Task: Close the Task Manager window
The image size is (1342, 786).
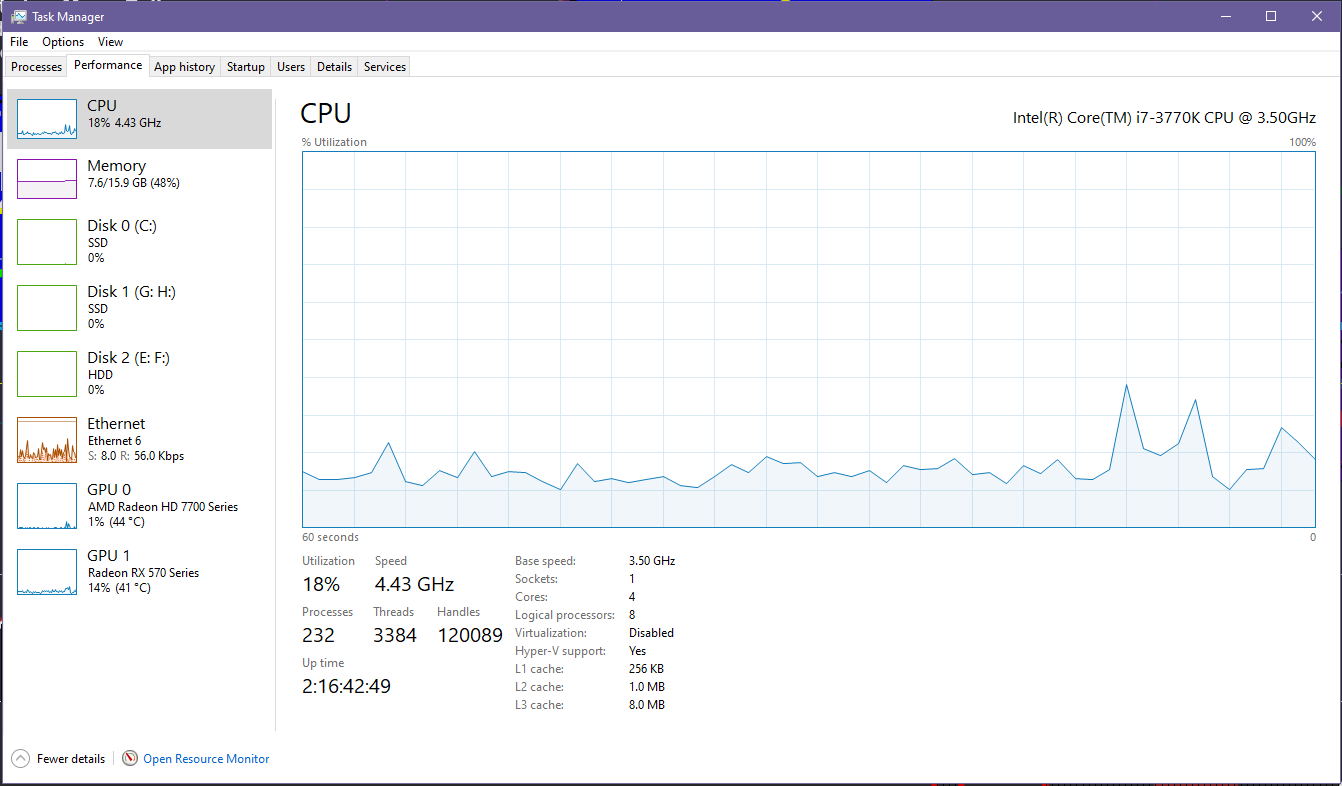Action: (1317, 16)
